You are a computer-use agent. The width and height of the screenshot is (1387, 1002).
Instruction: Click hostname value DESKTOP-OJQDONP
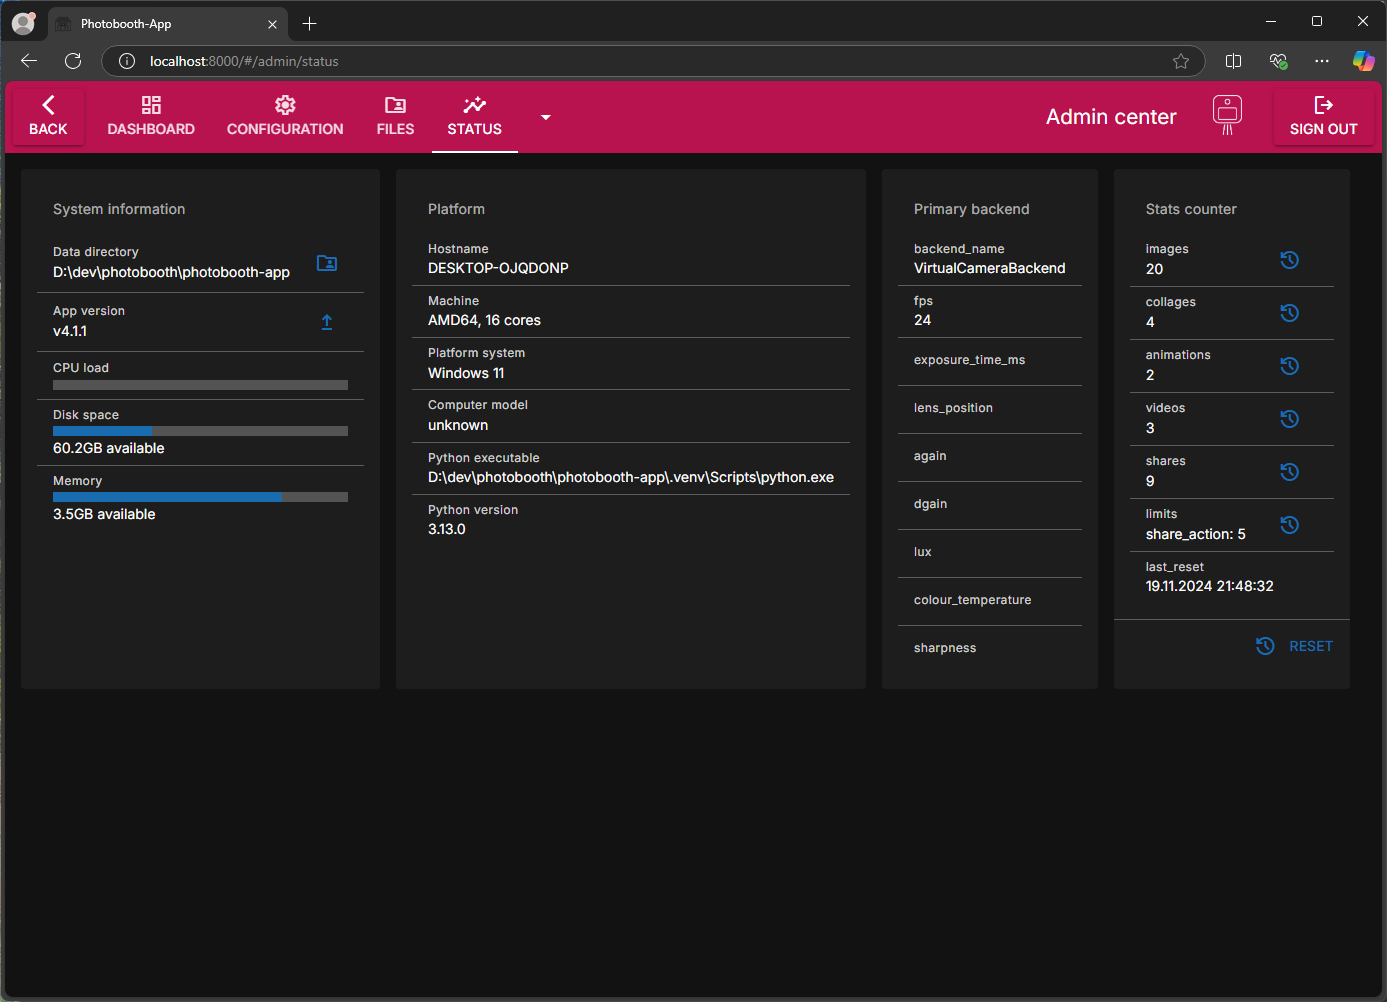click(498, 268)
